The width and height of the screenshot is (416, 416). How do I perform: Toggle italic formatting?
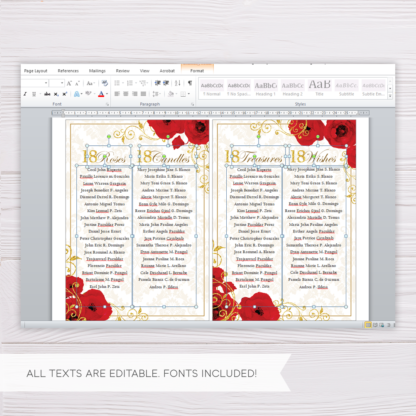pyautogui.click(x=25, y=94)
